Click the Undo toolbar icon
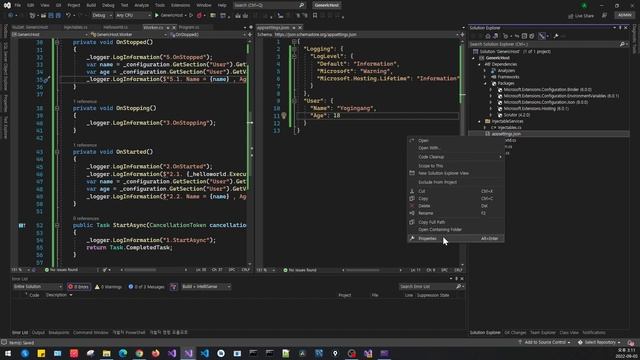Screen dimensions: 640x360 pyautogui.click(x=69, y=16)
